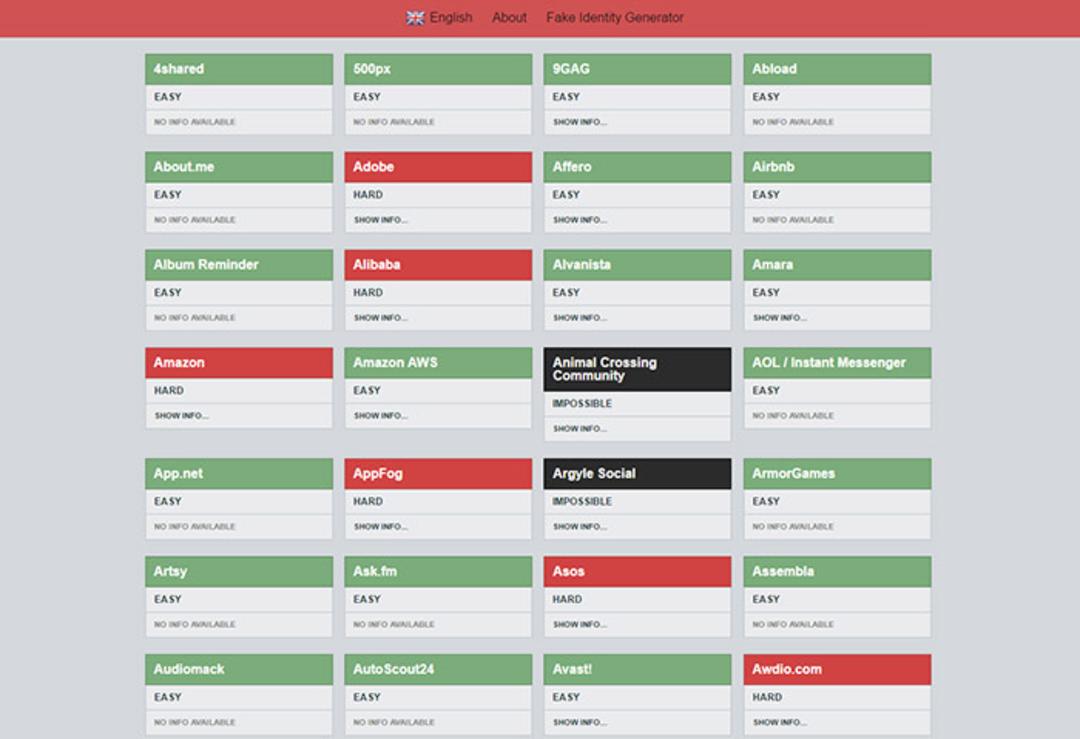Expand Show Info under Animal Crossing Community

pos(580,428)
